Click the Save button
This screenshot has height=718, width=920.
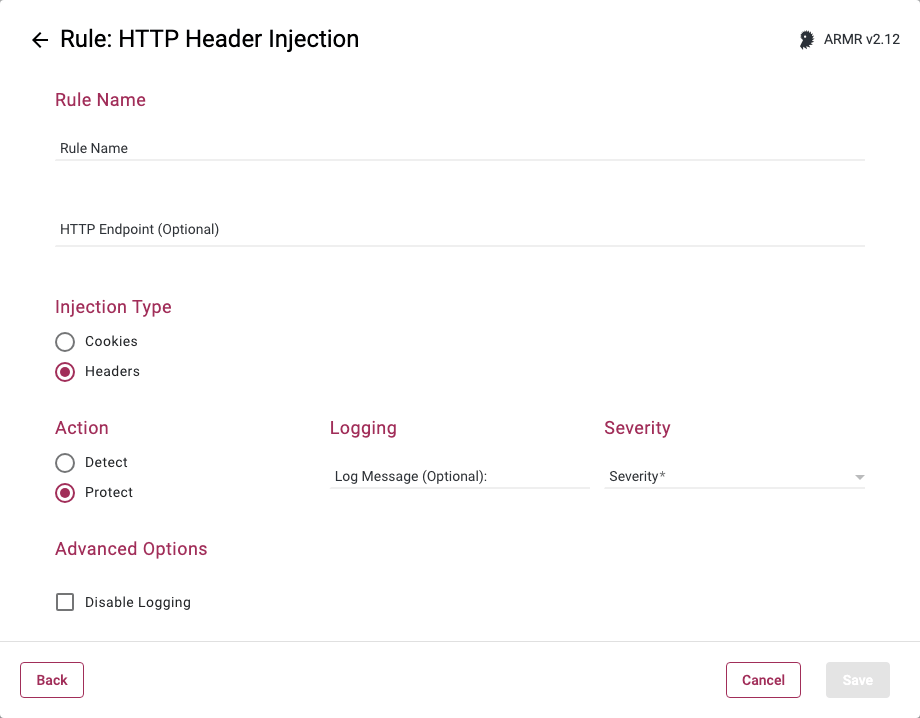(x=857, y=680)
